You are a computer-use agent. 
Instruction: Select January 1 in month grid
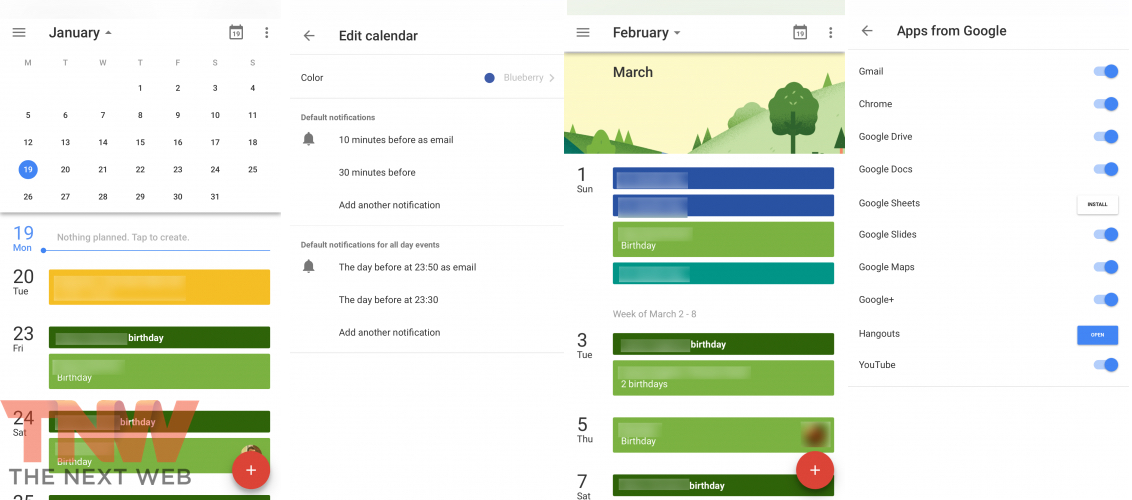point(140,88)
